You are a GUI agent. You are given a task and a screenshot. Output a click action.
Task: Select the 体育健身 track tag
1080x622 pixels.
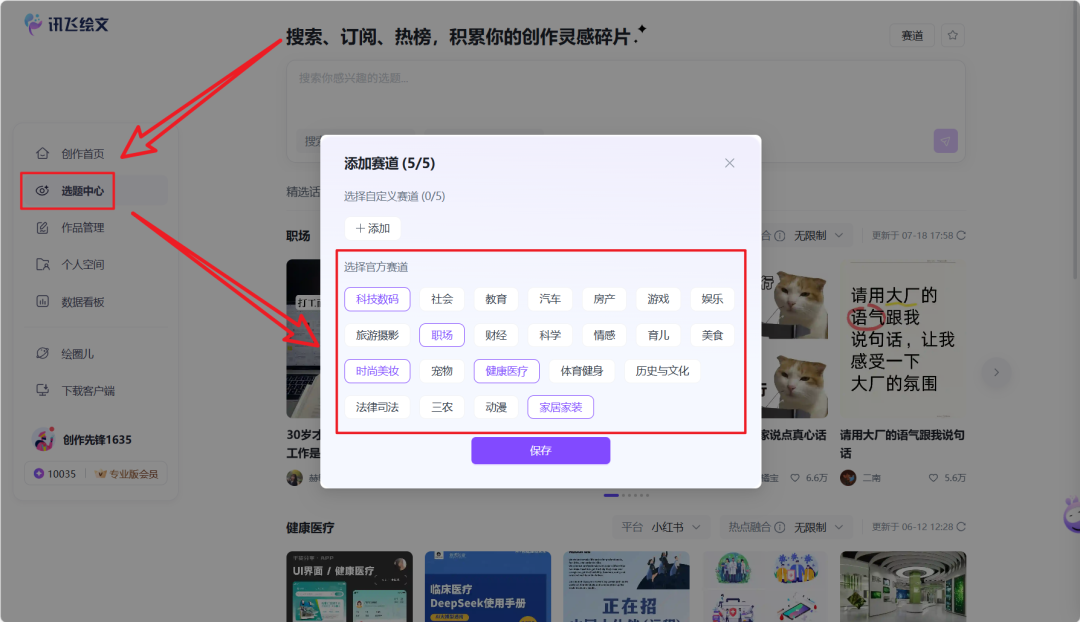coord(582,371)
